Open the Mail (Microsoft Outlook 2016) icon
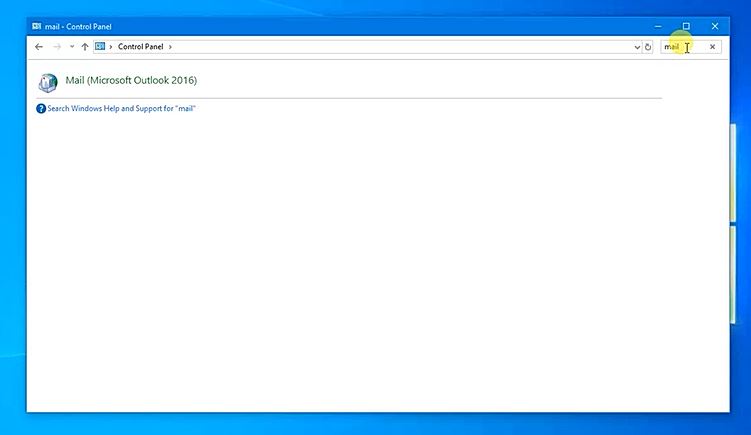Viewport: 751px width, 435px height. (48, 83)
